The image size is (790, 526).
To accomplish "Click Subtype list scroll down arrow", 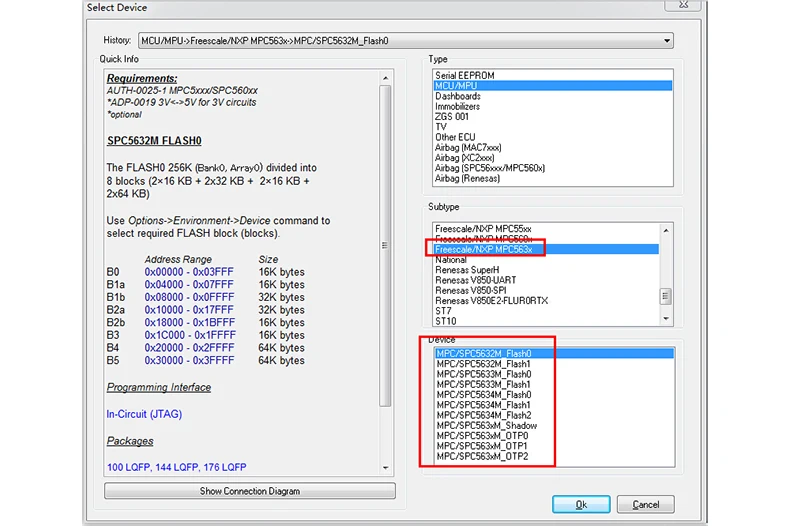I will [666, 319].
